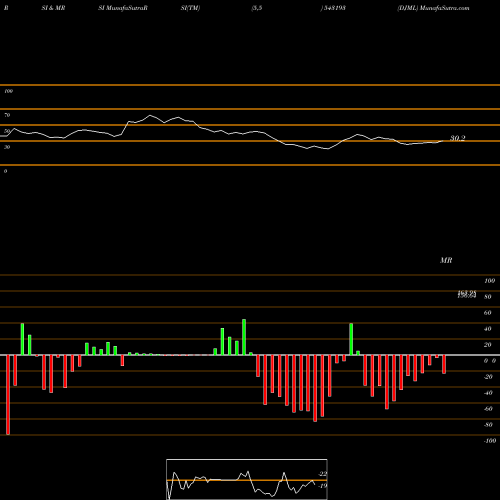The height and width of the screenshot is (500, 500).
Task: Click the 'SI MunafaSutraR' header label
Action: point(123,8)
